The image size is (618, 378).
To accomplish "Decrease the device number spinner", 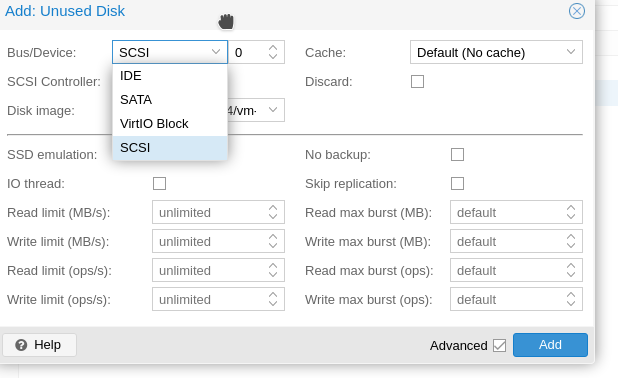I will point(273,56).
